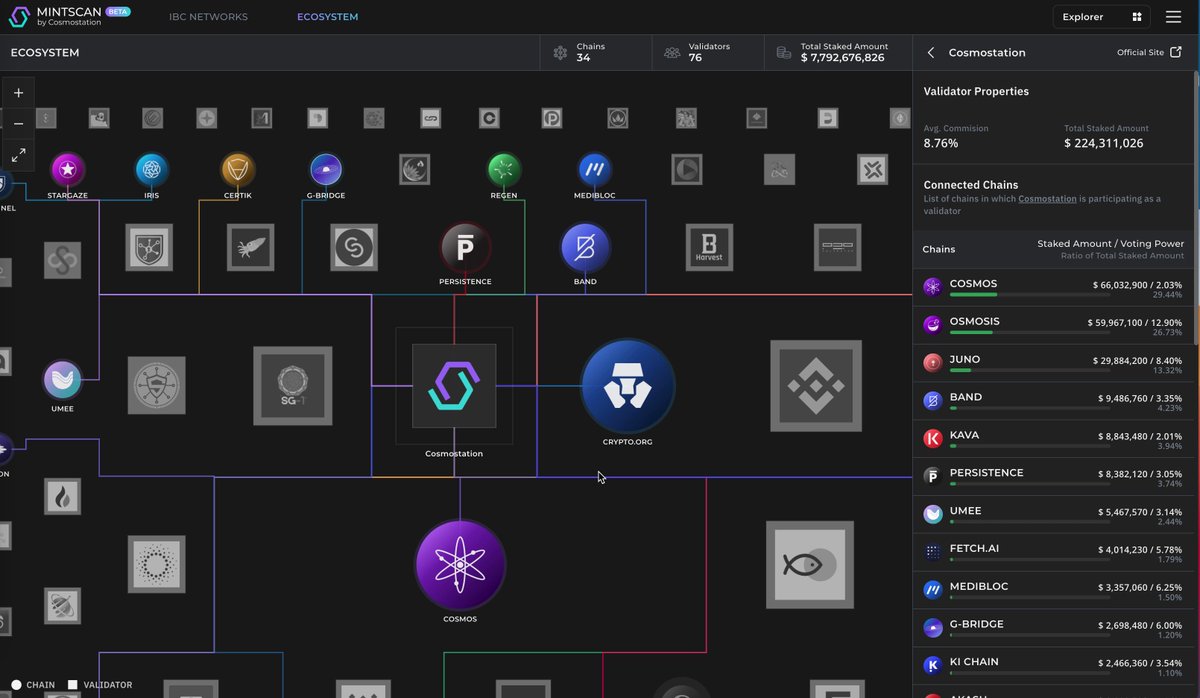Viewport: 1200px width, 698px height.
Task: Select the Regen chain node
Action: [504, 170]
